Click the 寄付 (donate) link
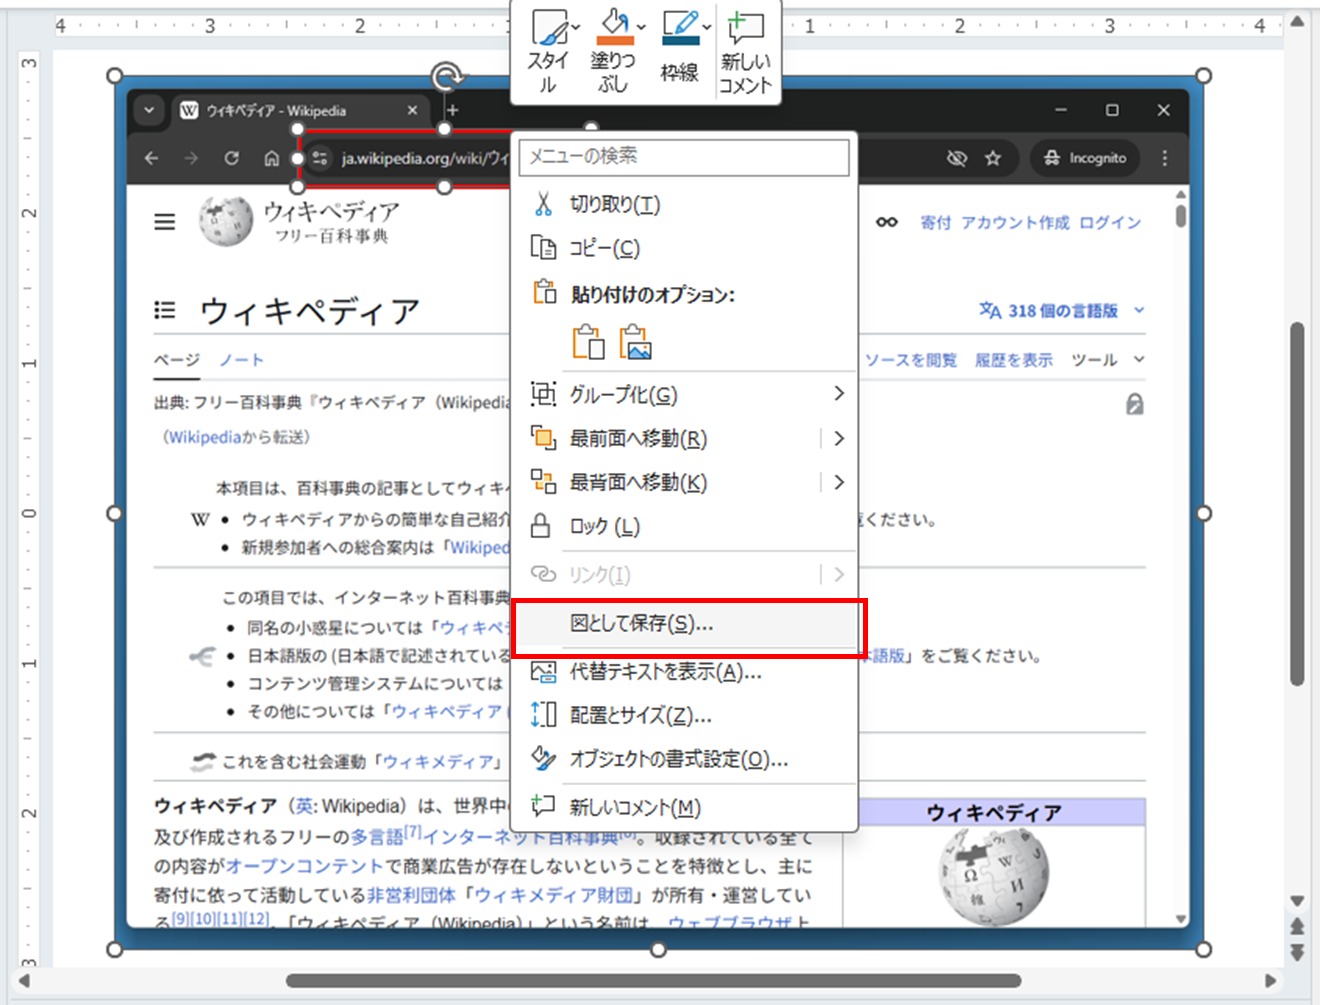The width and height of the screenshot is (1320, 1005). (x=936, y=222)
